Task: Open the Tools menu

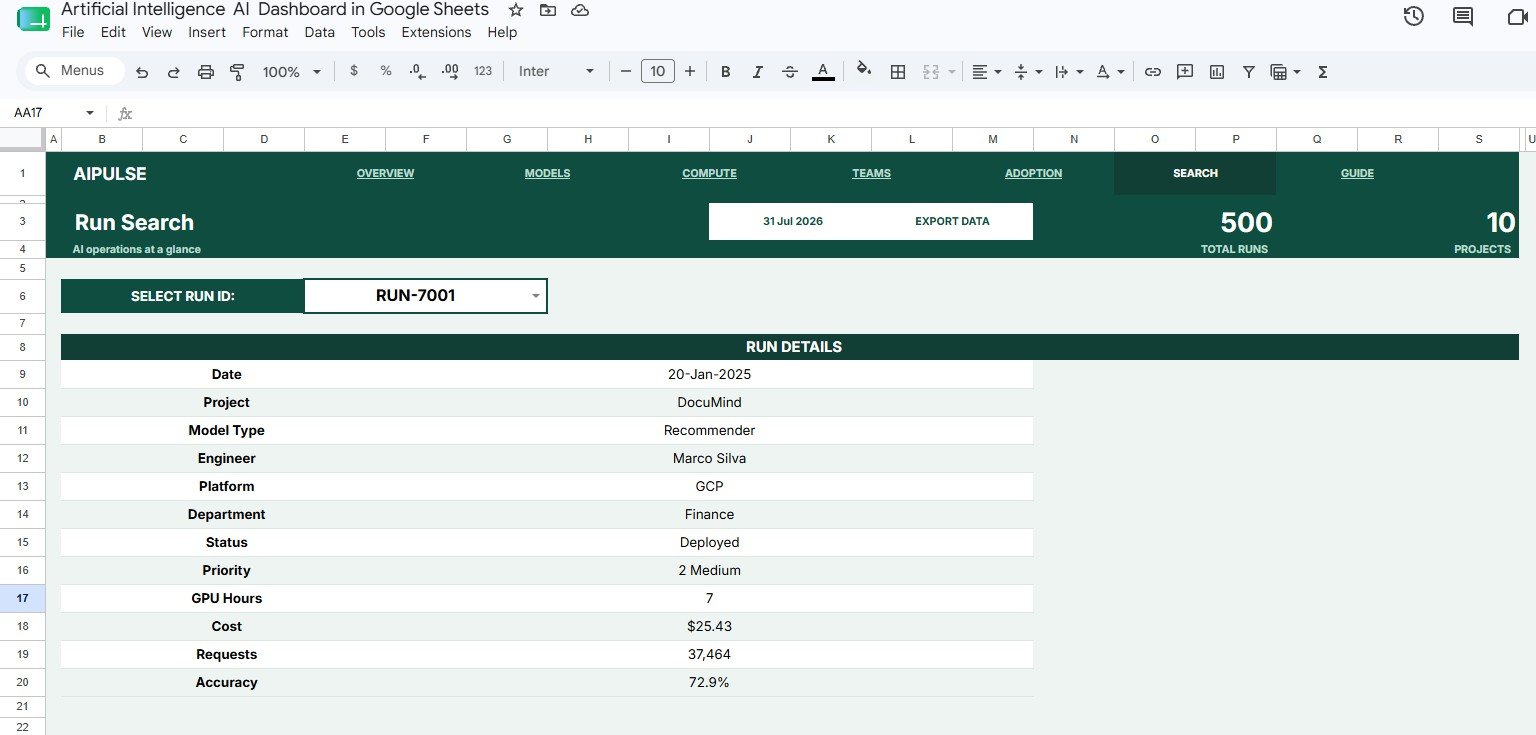Action: point(368,32)
